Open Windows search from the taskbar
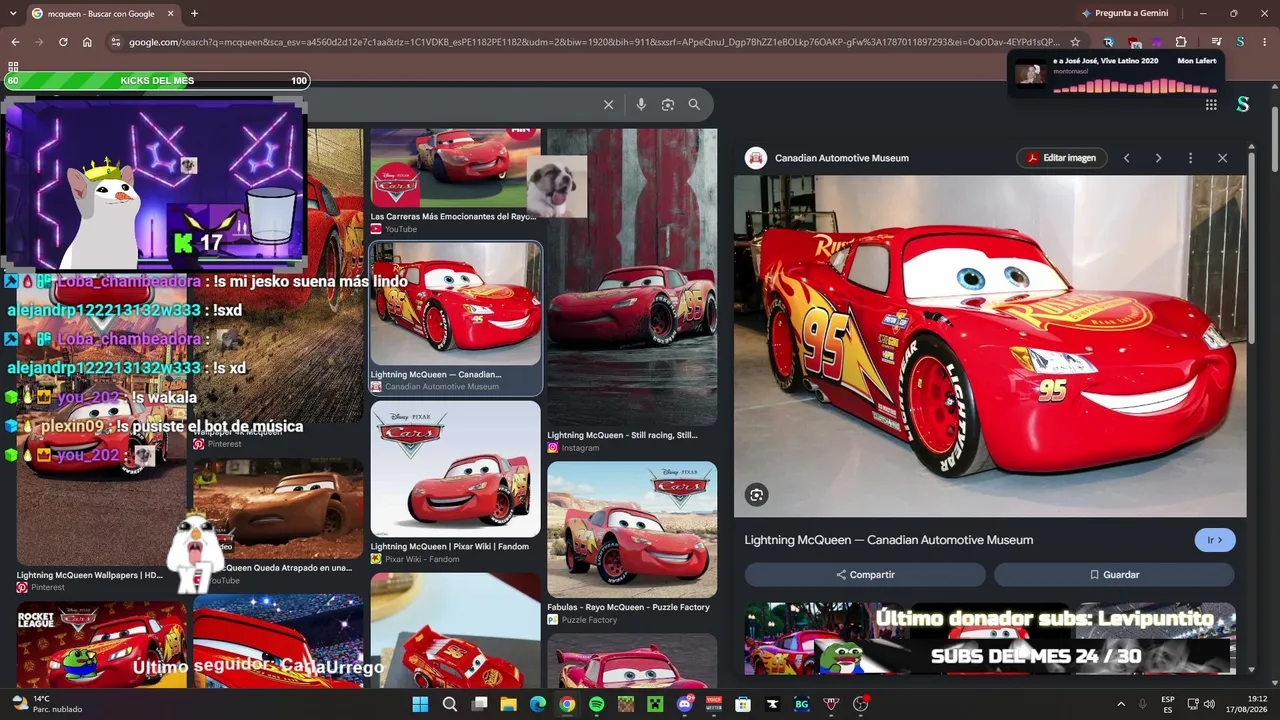 pos(450,704)
